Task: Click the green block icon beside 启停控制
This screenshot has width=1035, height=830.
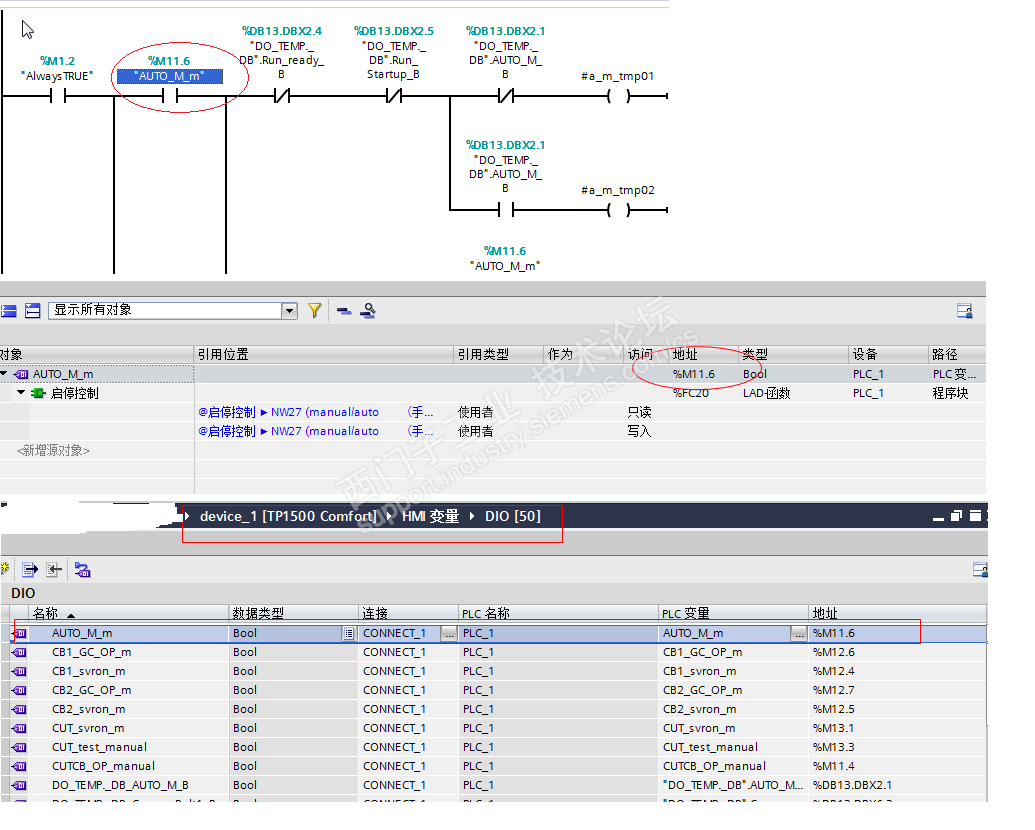Action: click(38, 394)
